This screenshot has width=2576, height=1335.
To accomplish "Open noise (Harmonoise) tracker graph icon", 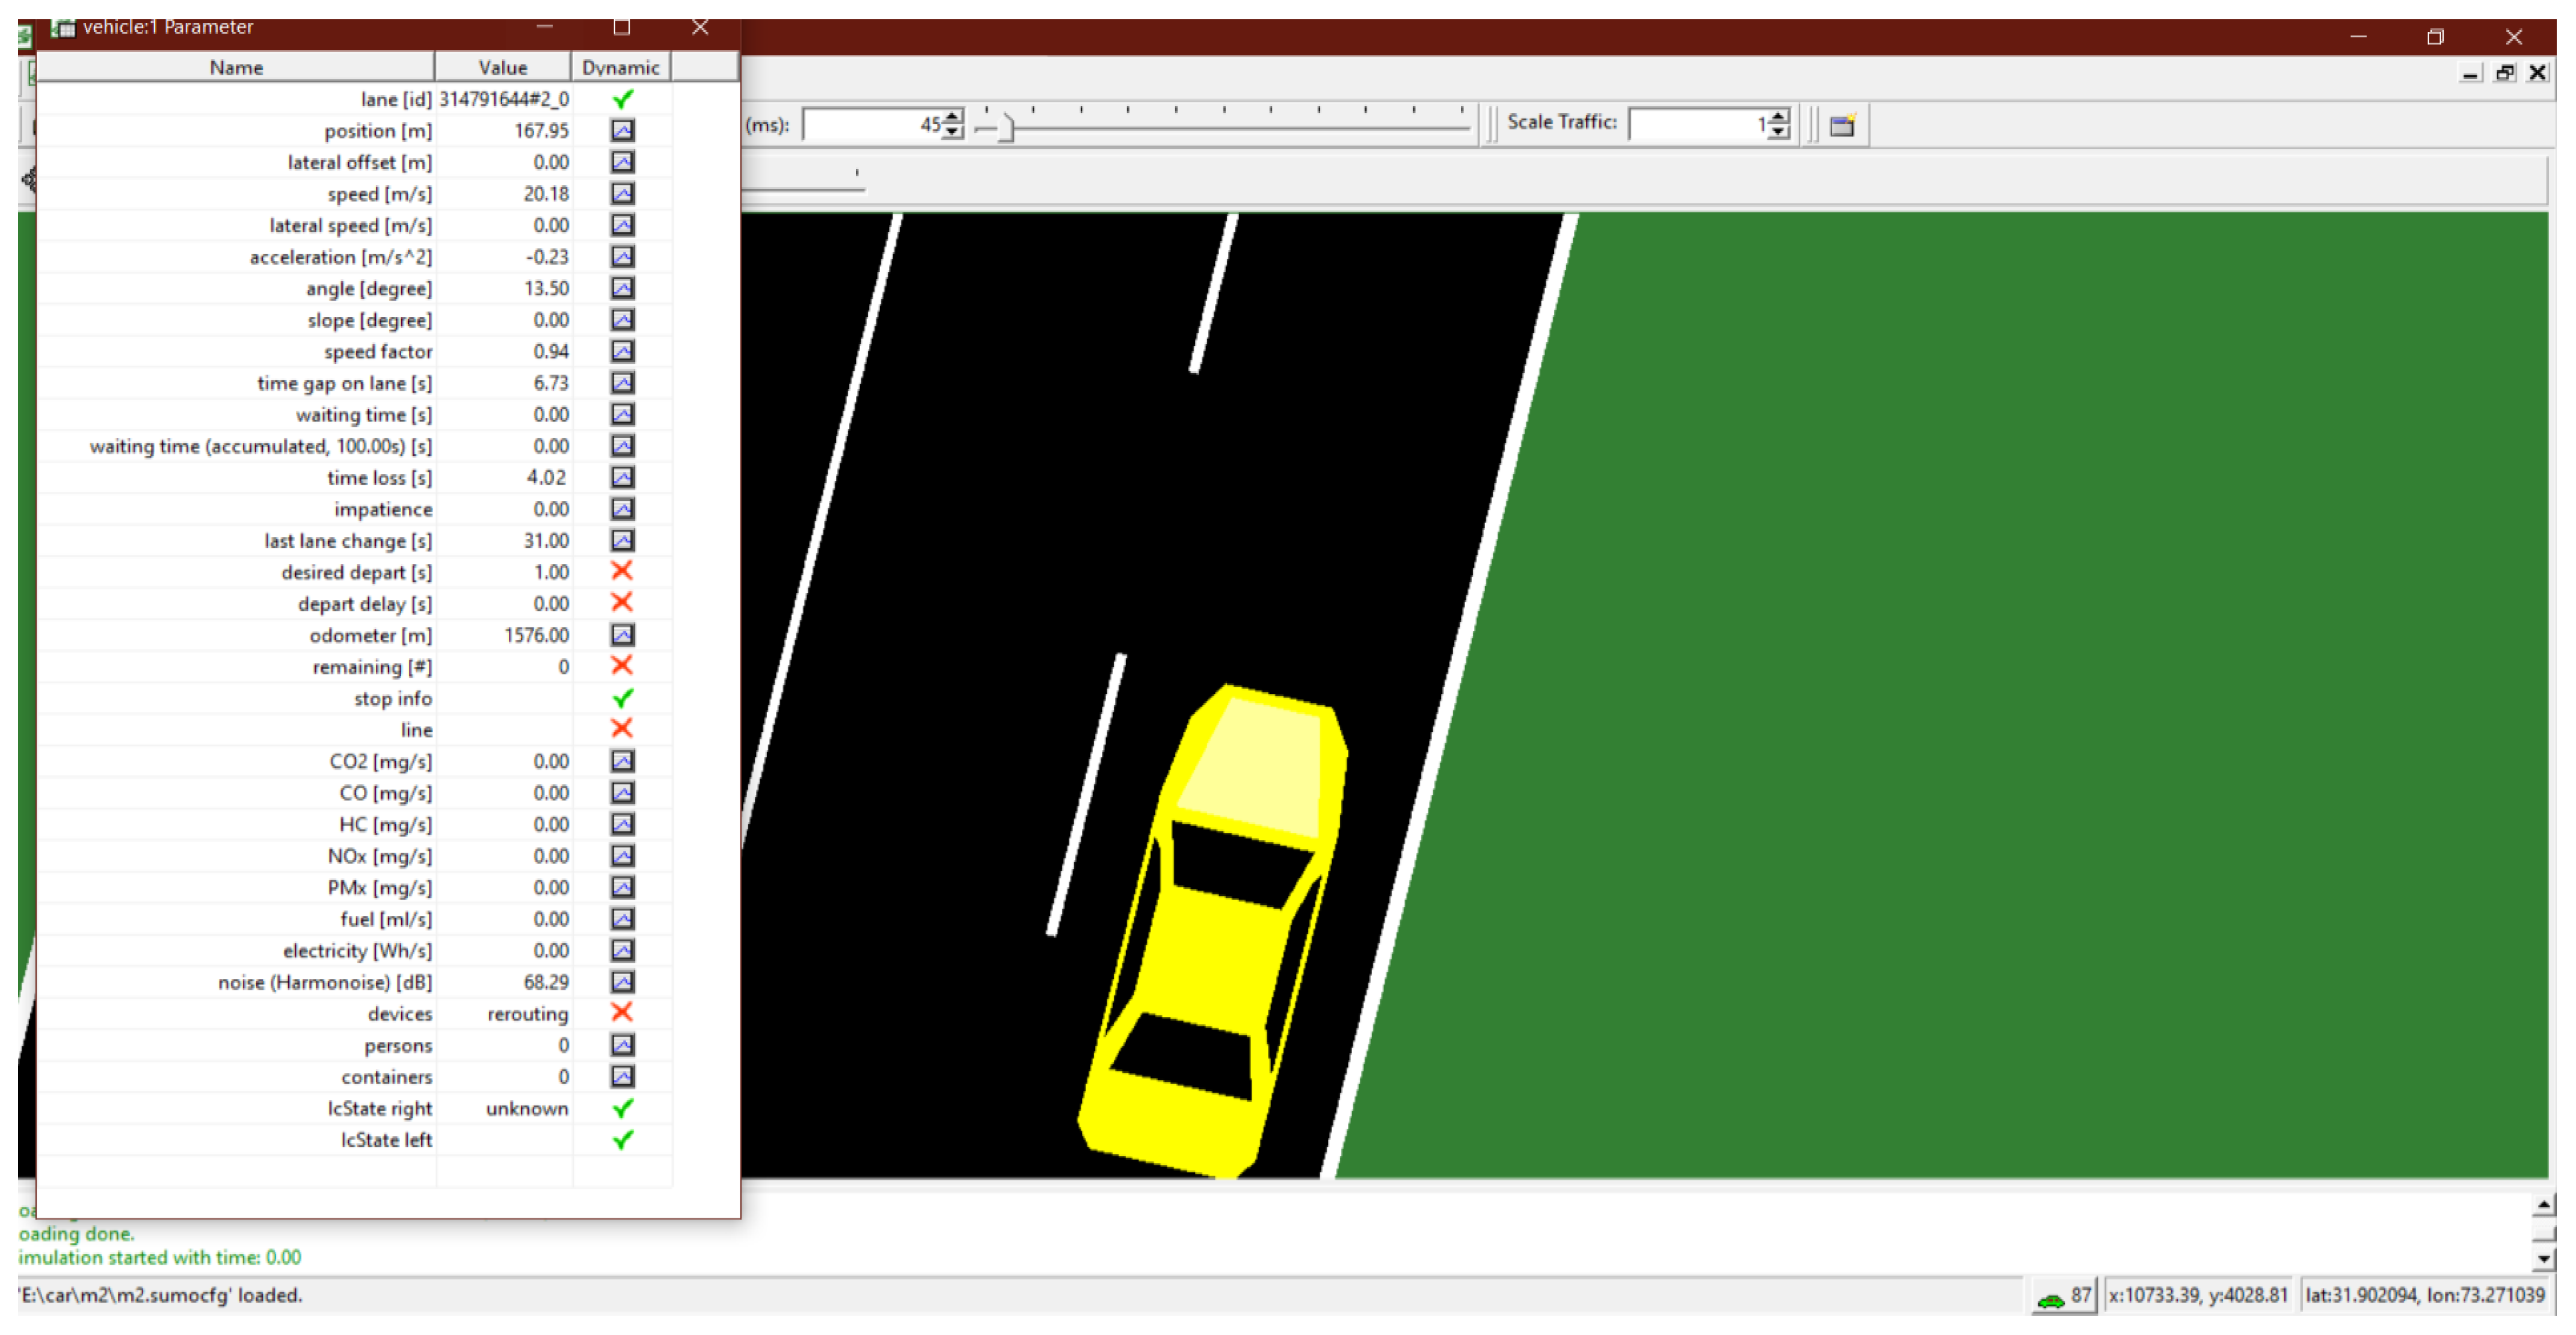I will coord(622,981).
